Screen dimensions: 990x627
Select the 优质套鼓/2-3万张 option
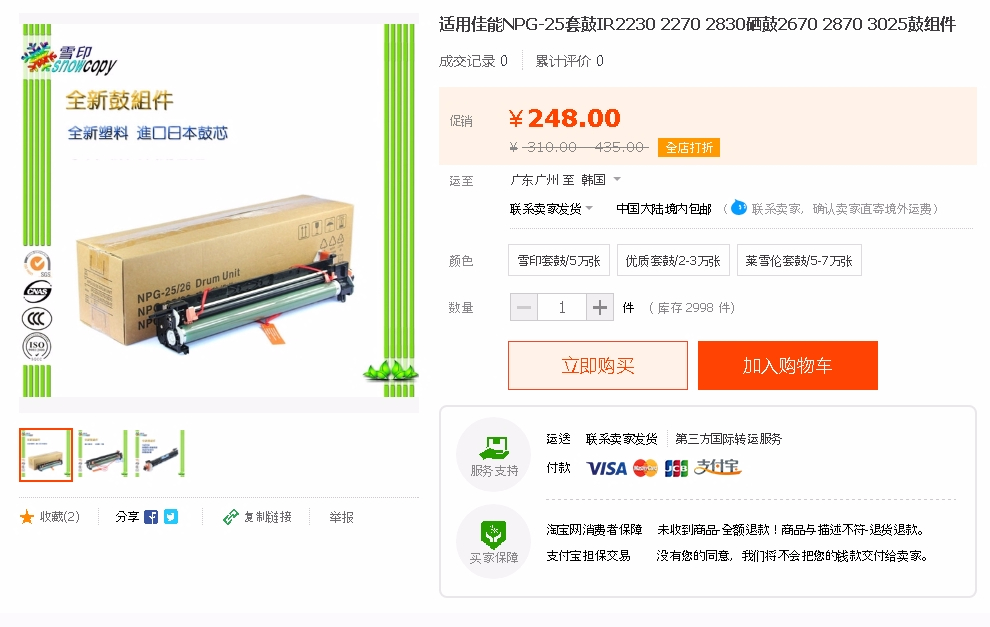(x=673, y=260)
